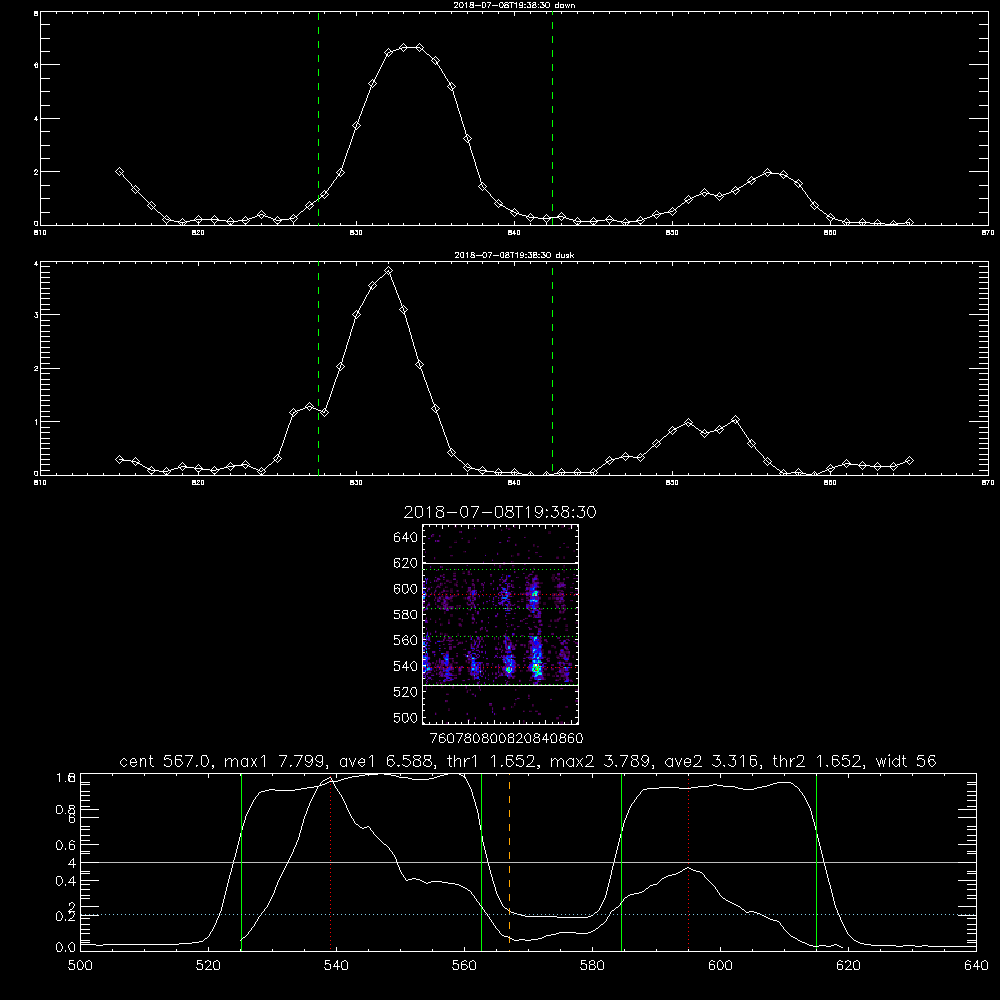Screen dimensions: 1000x1000
Task: Click the '600' label on bottom plot x-axis
Action: pos(721,965)
